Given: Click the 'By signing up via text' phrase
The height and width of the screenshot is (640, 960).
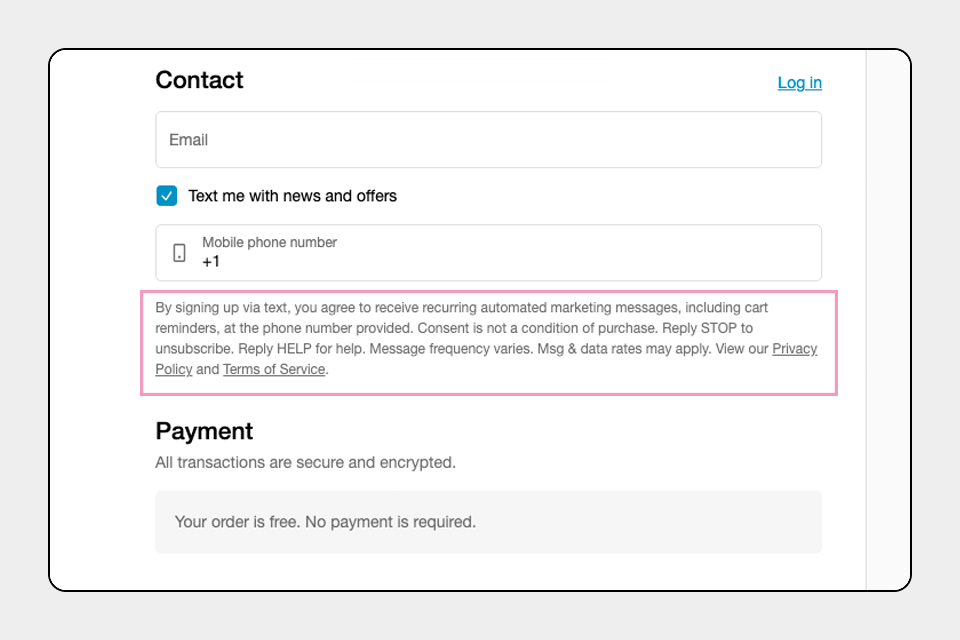Looking at the screenshot, I should click(221, 307).
